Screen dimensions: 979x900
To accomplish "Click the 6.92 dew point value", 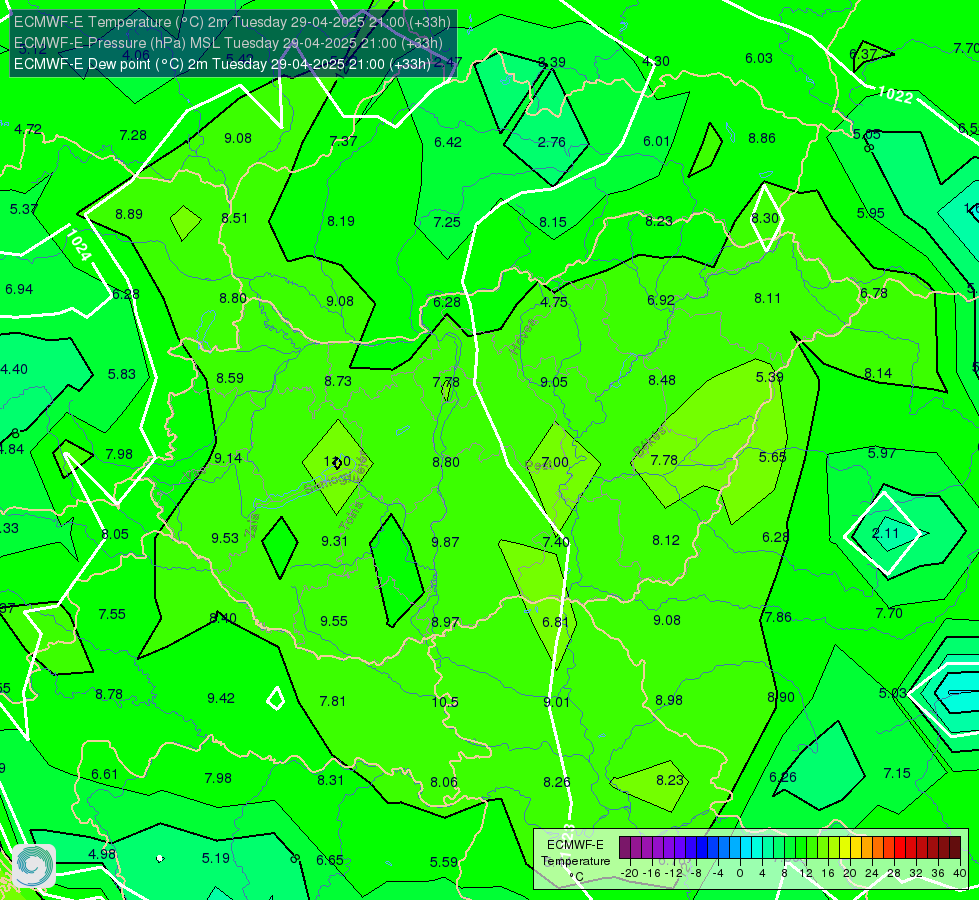I will [x=661, y=300].
